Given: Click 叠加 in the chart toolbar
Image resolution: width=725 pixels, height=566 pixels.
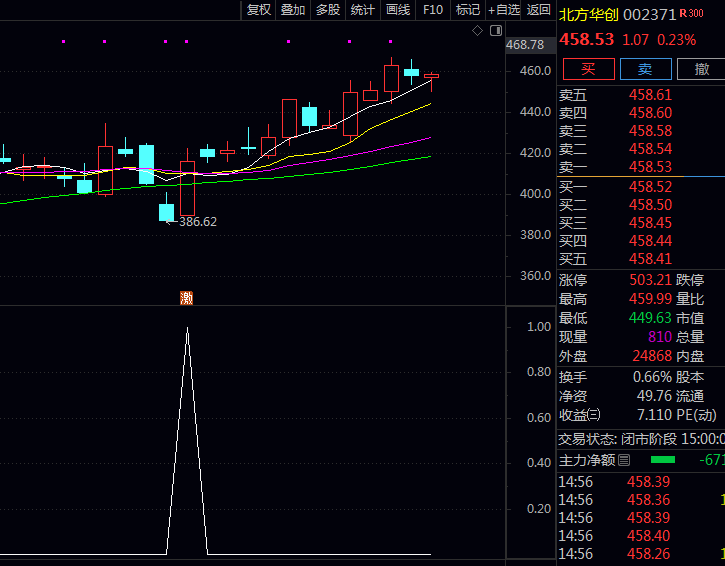Looking at the screenshot, I should tap(293, 10).
